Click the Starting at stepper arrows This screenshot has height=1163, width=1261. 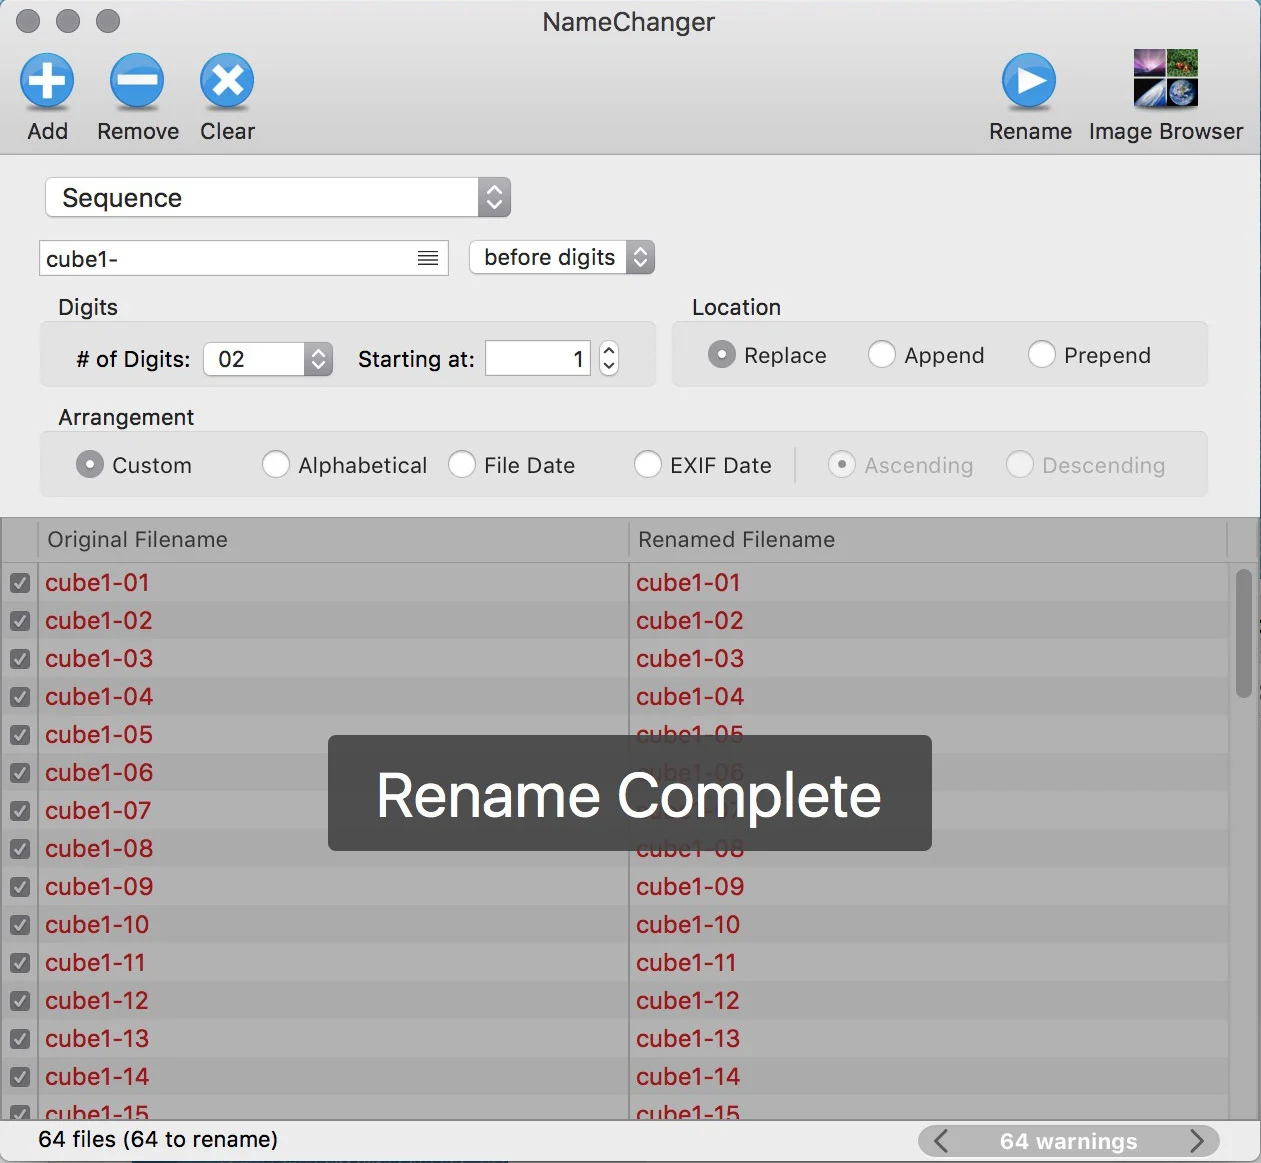[608, 359]
